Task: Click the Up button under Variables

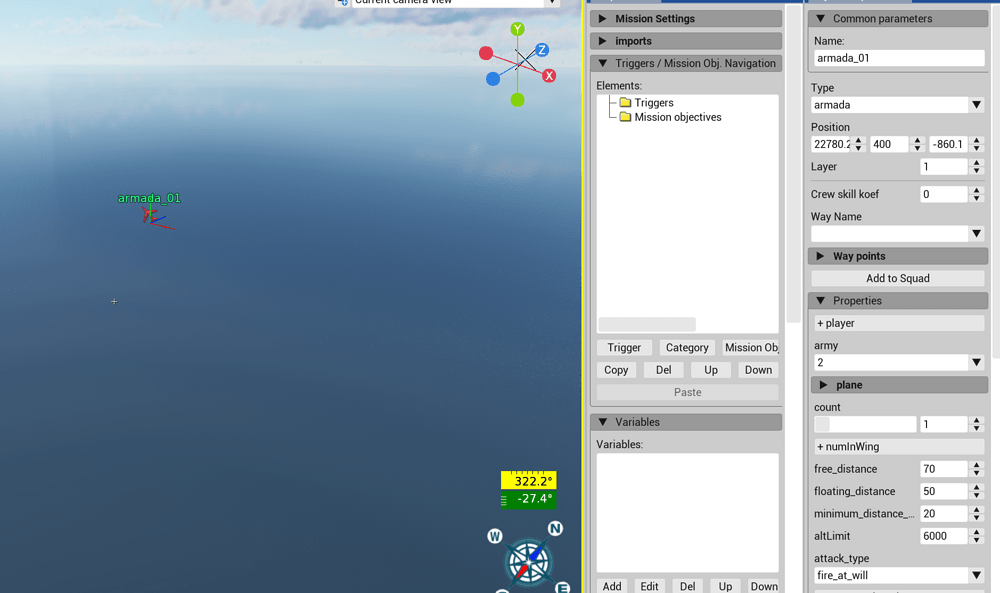Action: (x=725, y=586)
